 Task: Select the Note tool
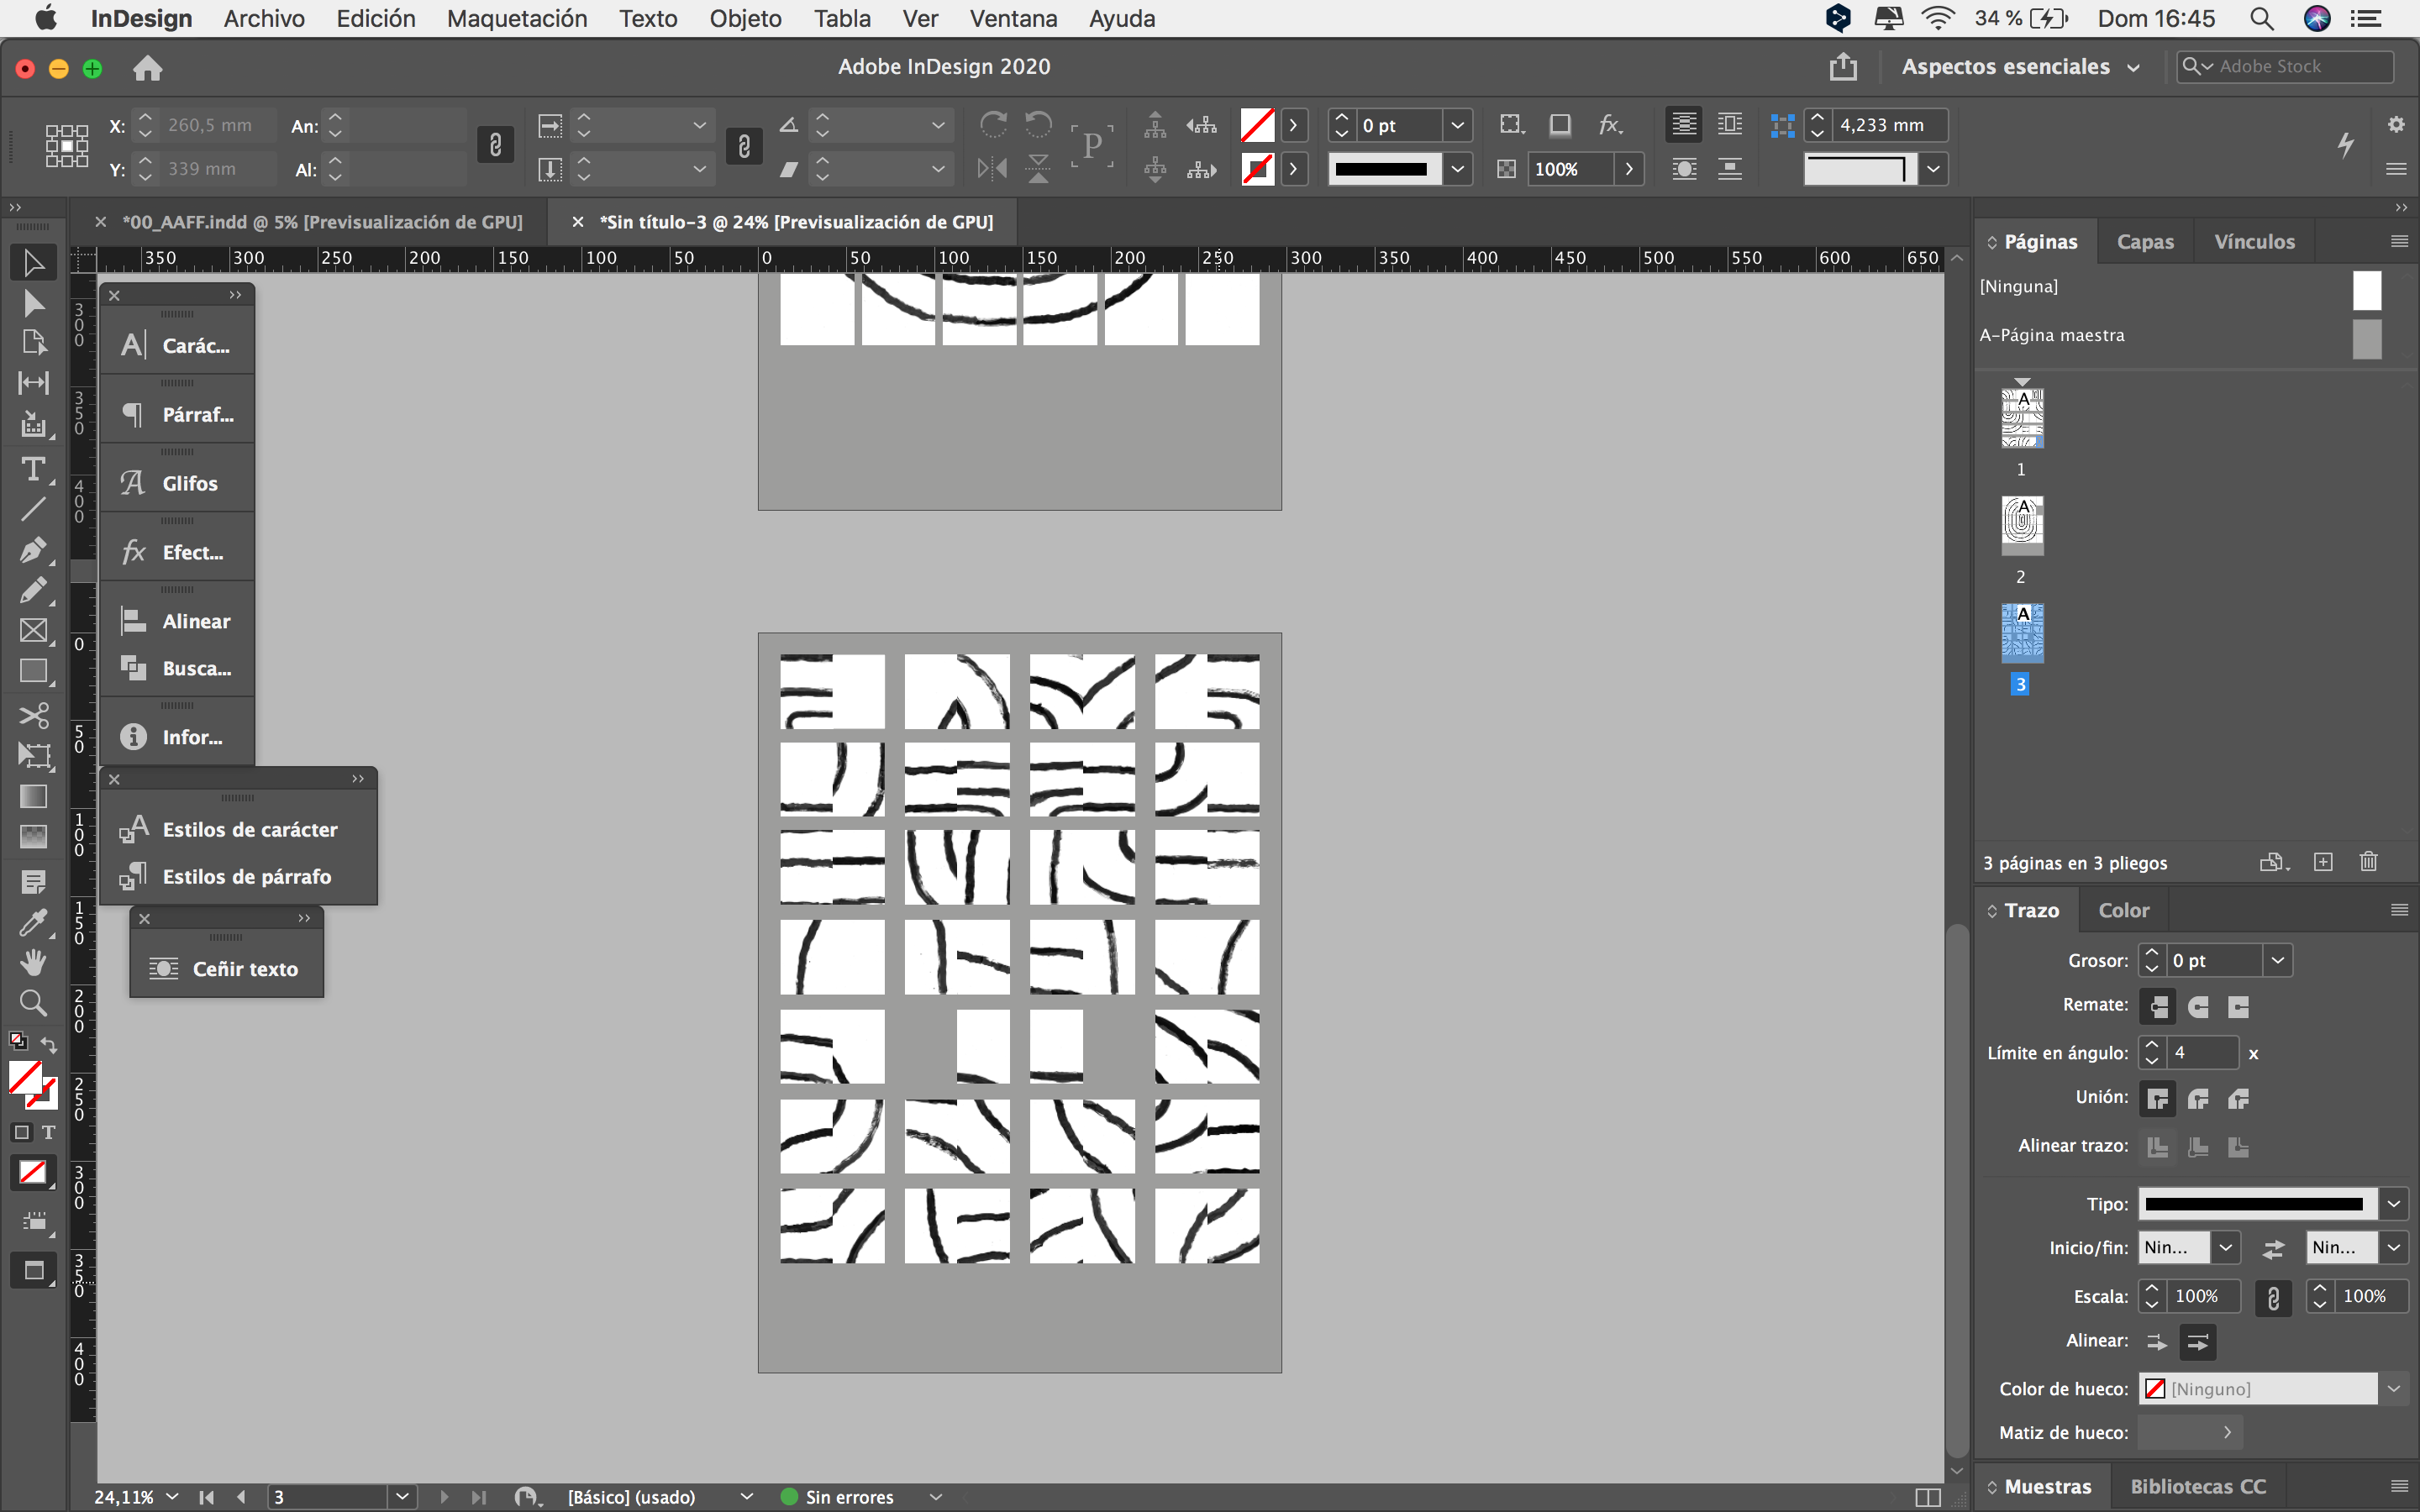(33, 882)
